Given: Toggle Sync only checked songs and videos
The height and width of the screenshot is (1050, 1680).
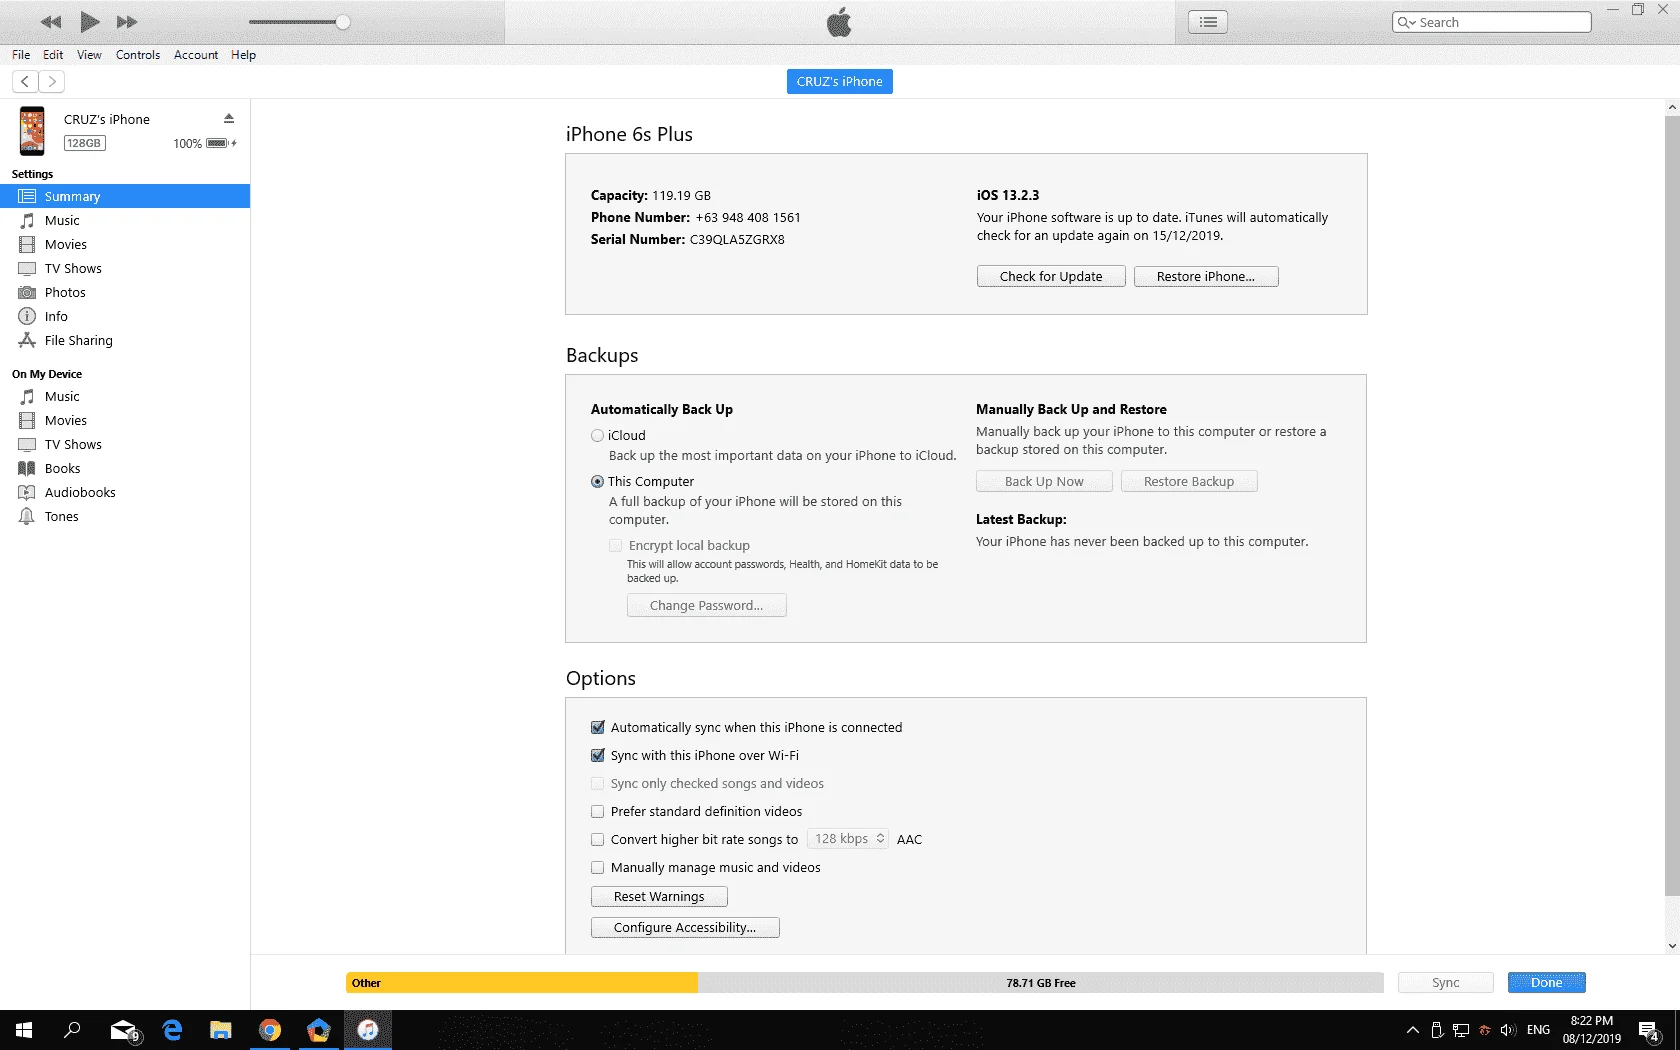Looking at the screenshot, I should point(598,783).
